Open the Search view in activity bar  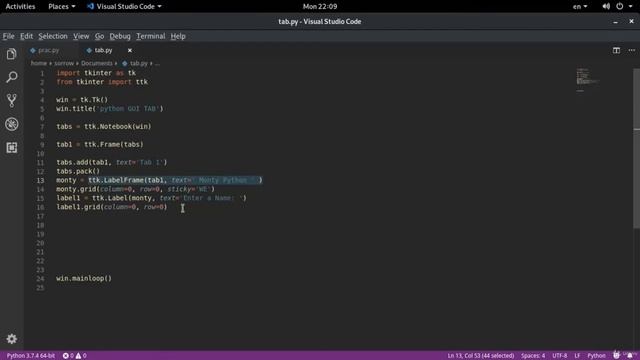click(x=11, y=77)
